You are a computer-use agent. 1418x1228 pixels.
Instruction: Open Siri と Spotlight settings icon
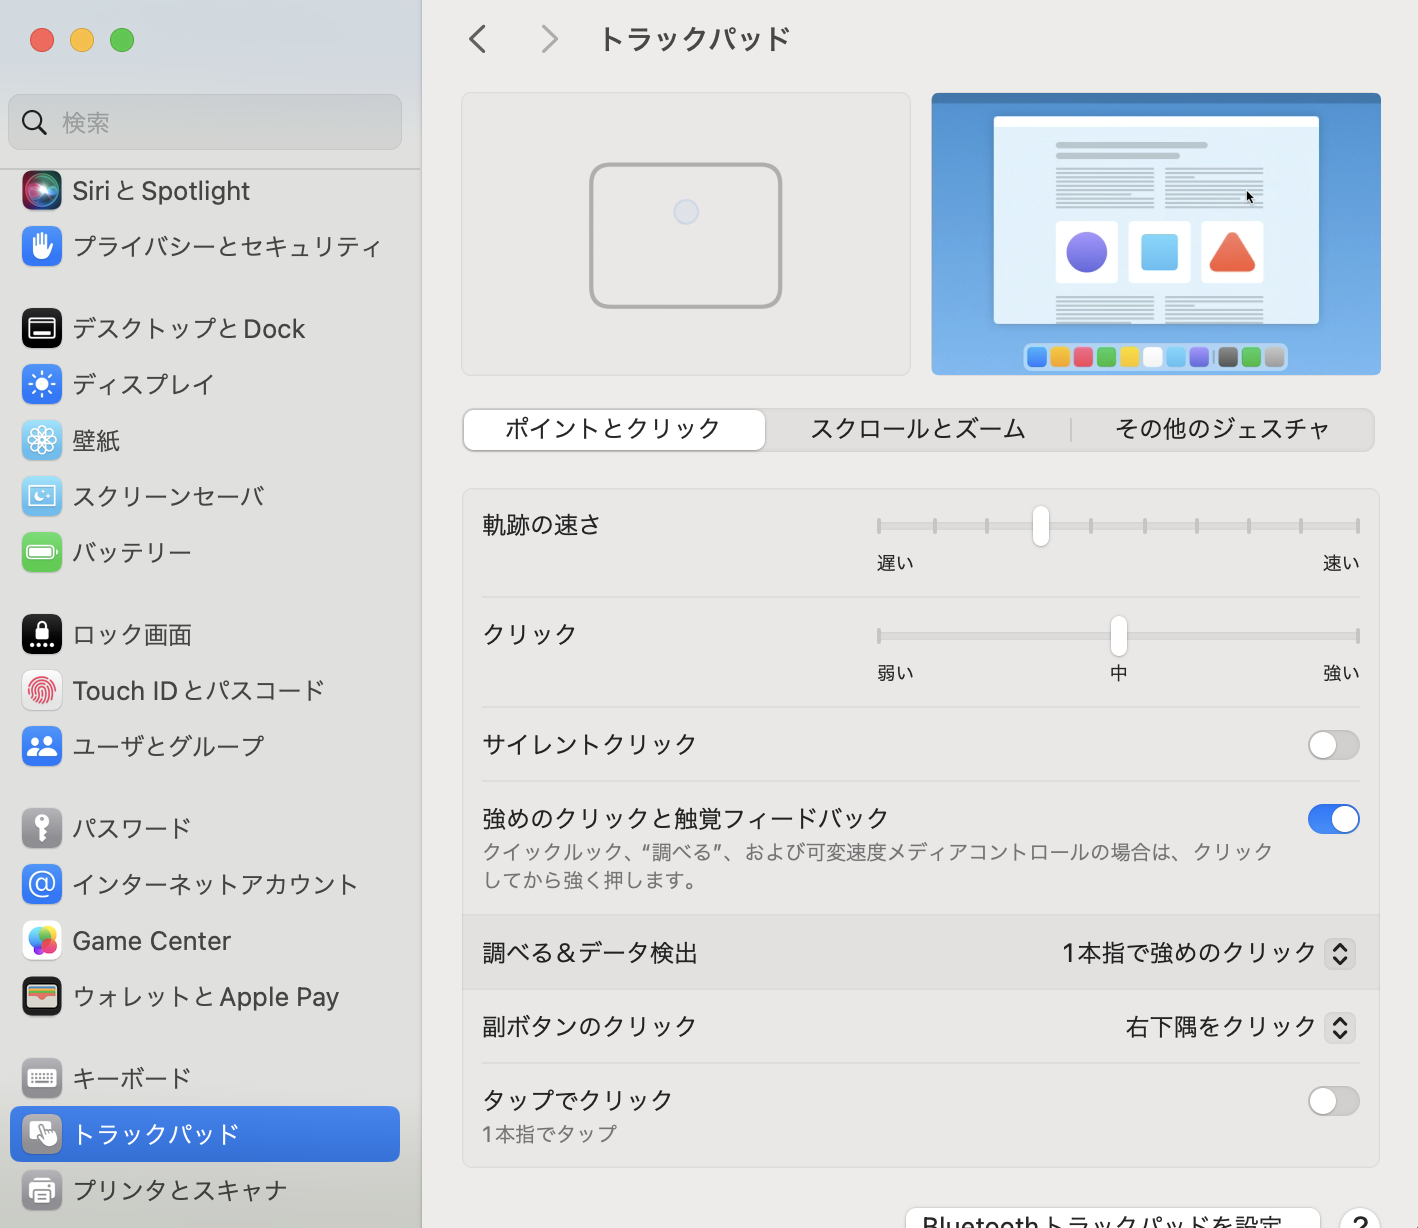click(41, 190)
